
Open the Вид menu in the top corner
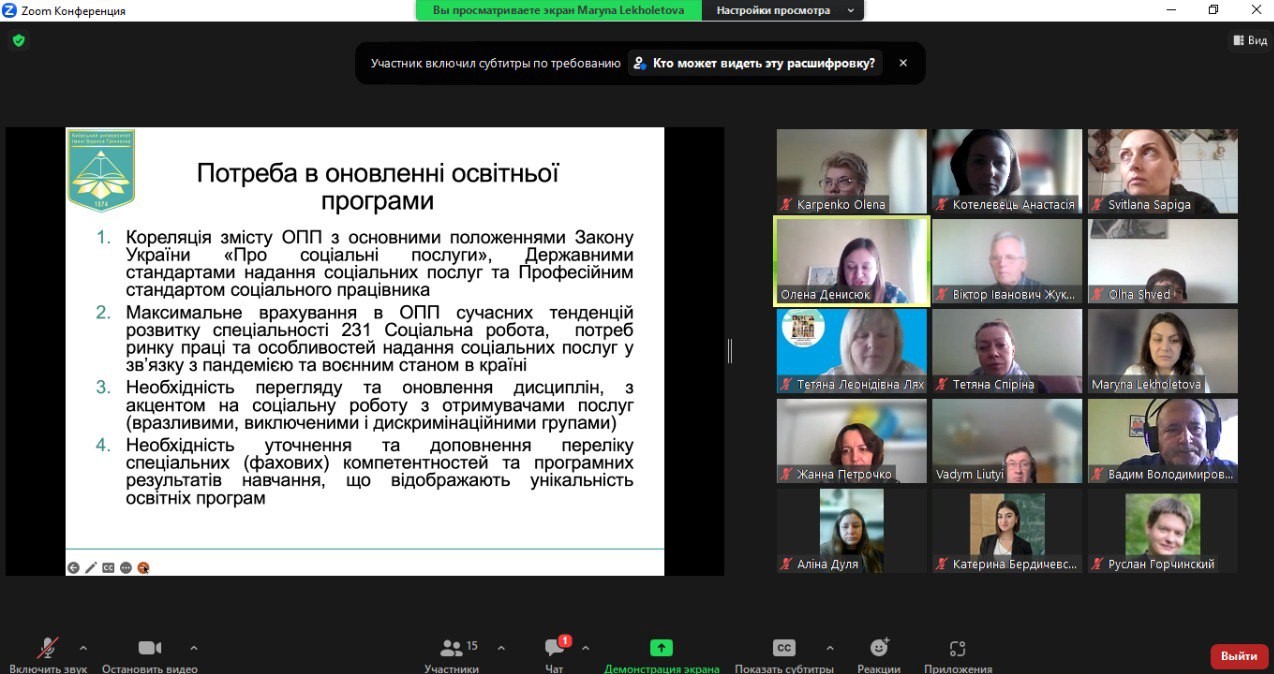tap(1248, 39)
